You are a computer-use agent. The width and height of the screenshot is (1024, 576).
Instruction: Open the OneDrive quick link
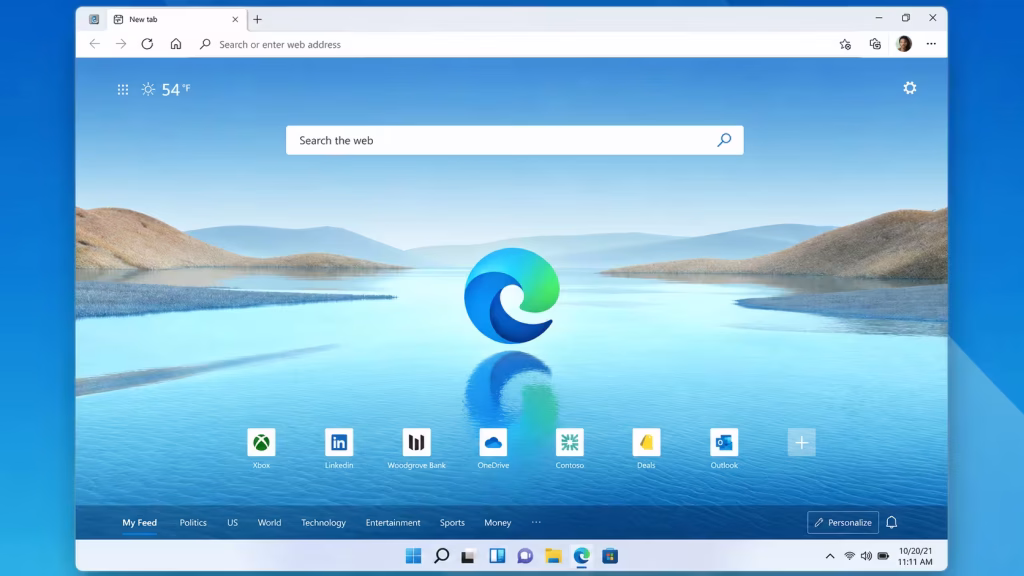pyautogui.click(x=493, y=449)
